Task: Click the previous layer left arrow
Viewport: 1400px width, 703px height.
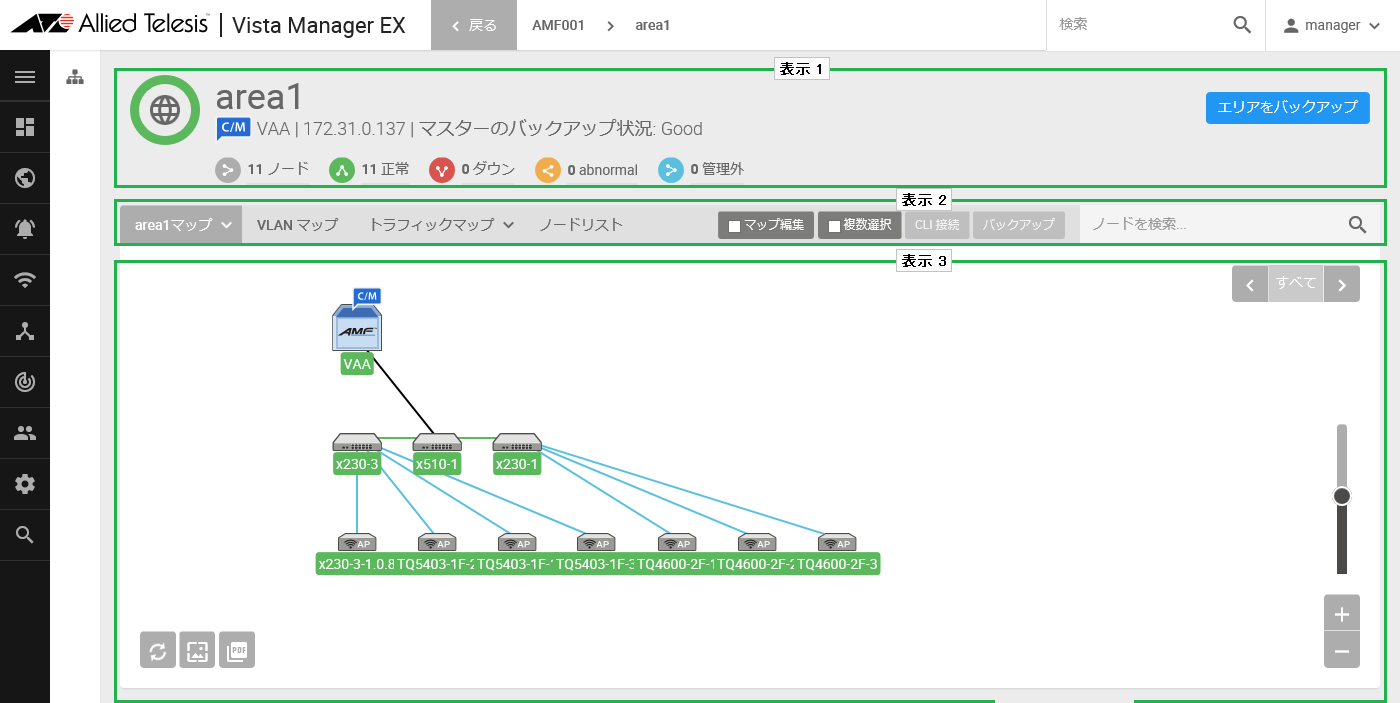Action: coord(1250,284)
